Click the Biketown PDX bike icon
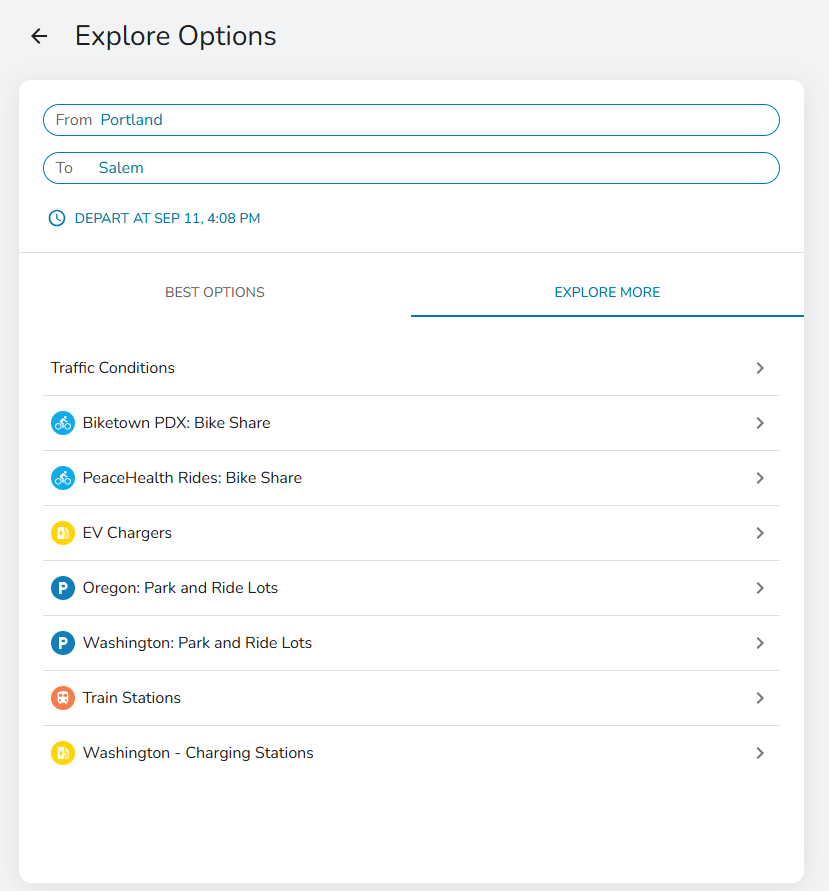Screen dimensions: 829x891 63,423
